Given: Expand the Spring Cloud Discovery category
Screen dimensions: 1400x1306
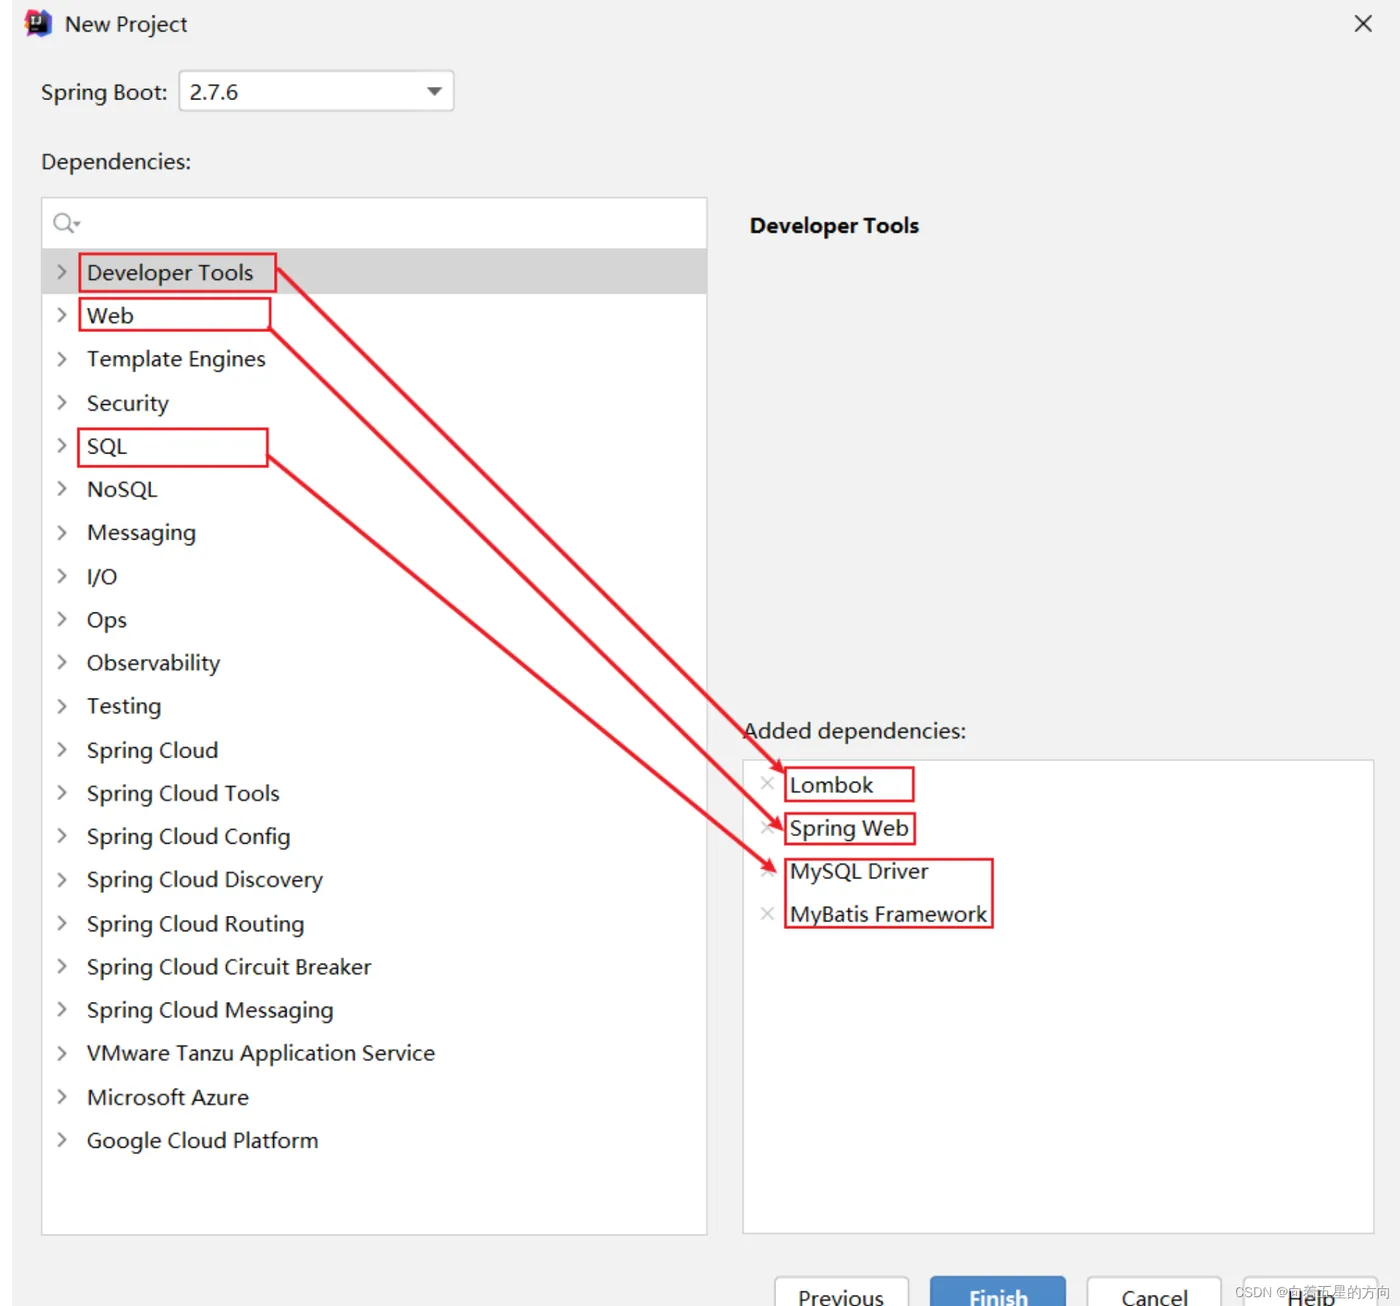Looking at the screenshot, I should click(x=62, y=879).
